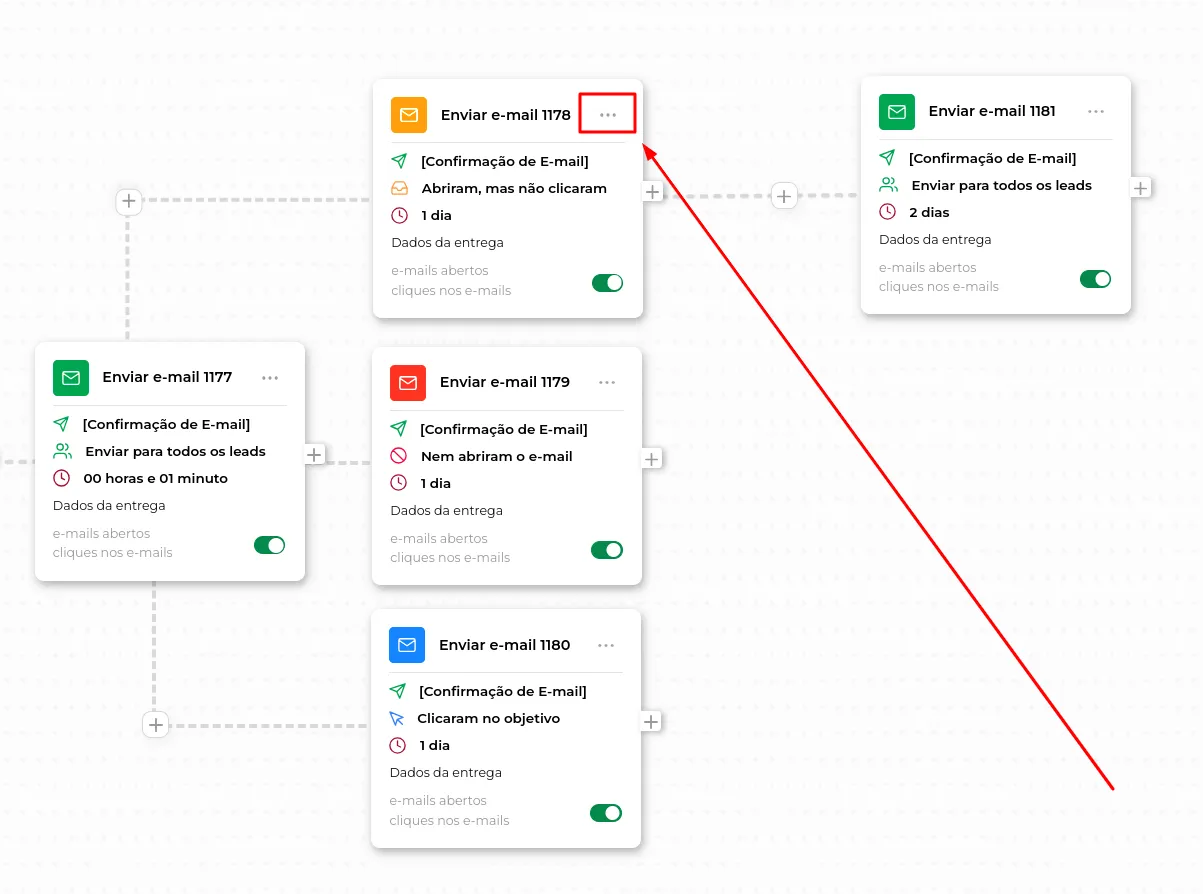Click '[Confirmação de E-mail]' in e-mail 1178 card

pos(505,161)
